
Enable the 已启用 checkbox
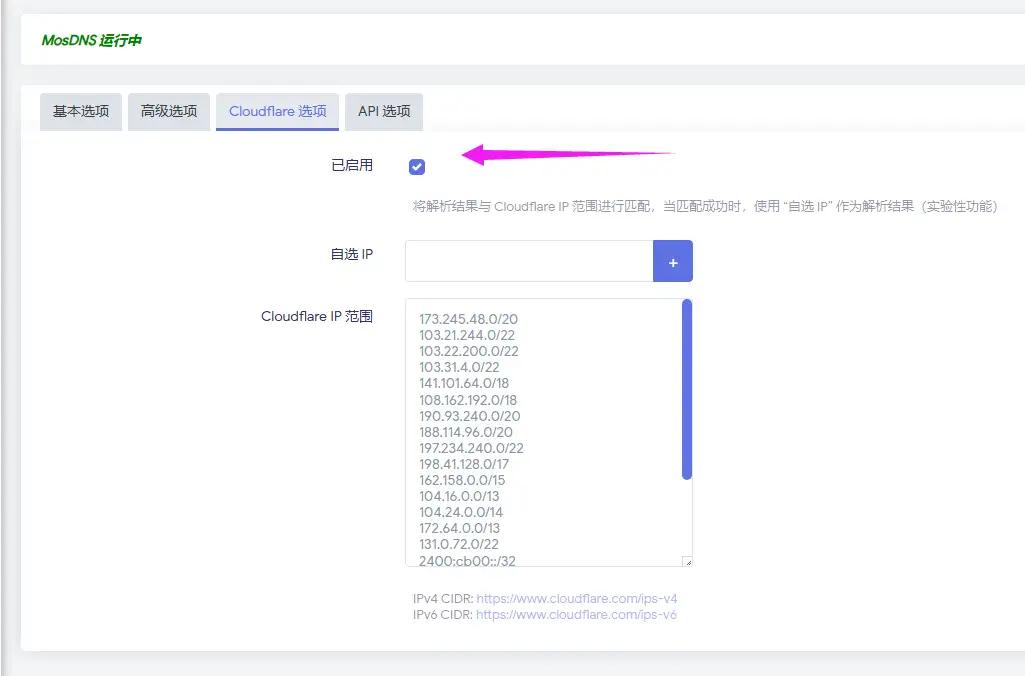coord(416,166)
